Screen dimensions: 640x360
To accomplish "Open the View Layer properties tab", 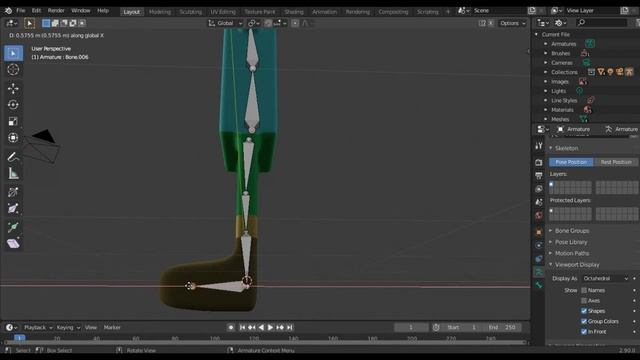I will [x=539, y=189].
